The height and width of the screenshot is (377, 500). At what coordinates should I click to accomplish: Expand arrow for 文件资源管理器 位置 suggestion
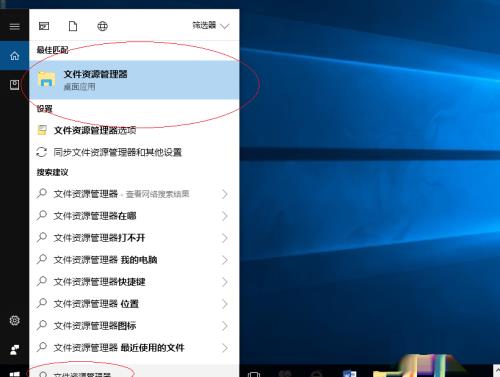click(x=225, y=304)
